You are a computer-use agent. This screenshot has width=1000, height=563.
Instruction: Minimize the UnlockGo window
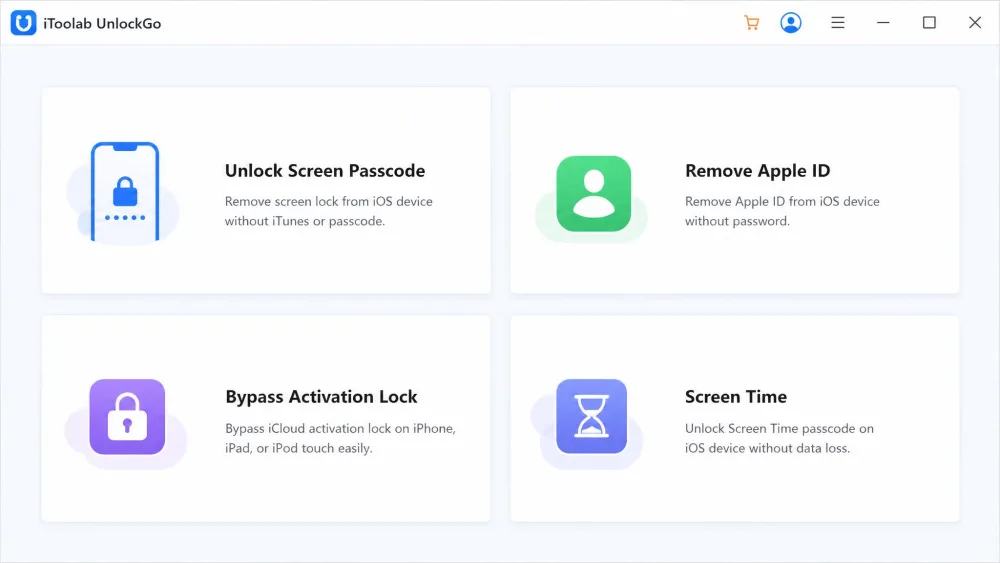(883, 23)
